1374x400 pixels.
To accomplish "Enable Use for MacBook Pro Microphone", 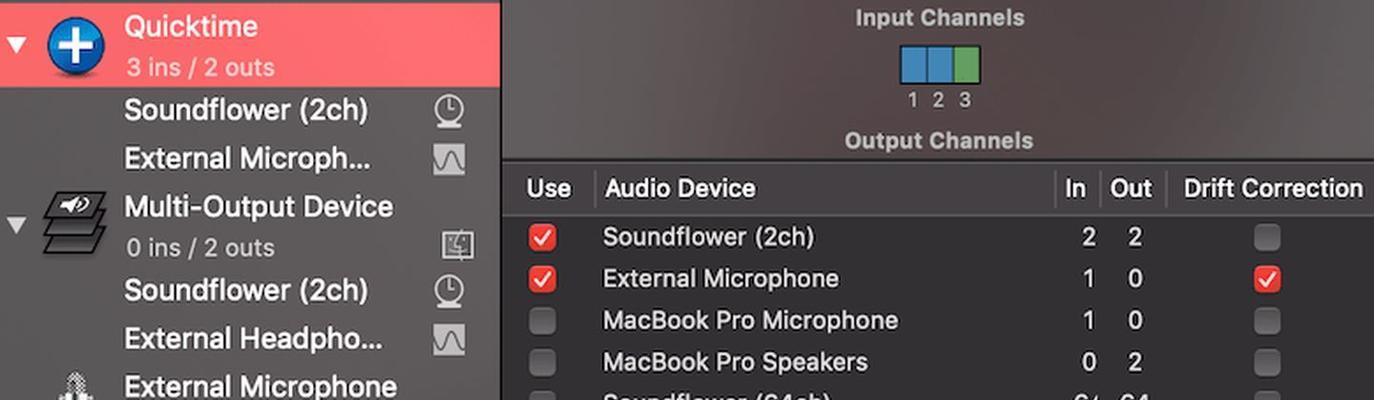I will (542, 321).
